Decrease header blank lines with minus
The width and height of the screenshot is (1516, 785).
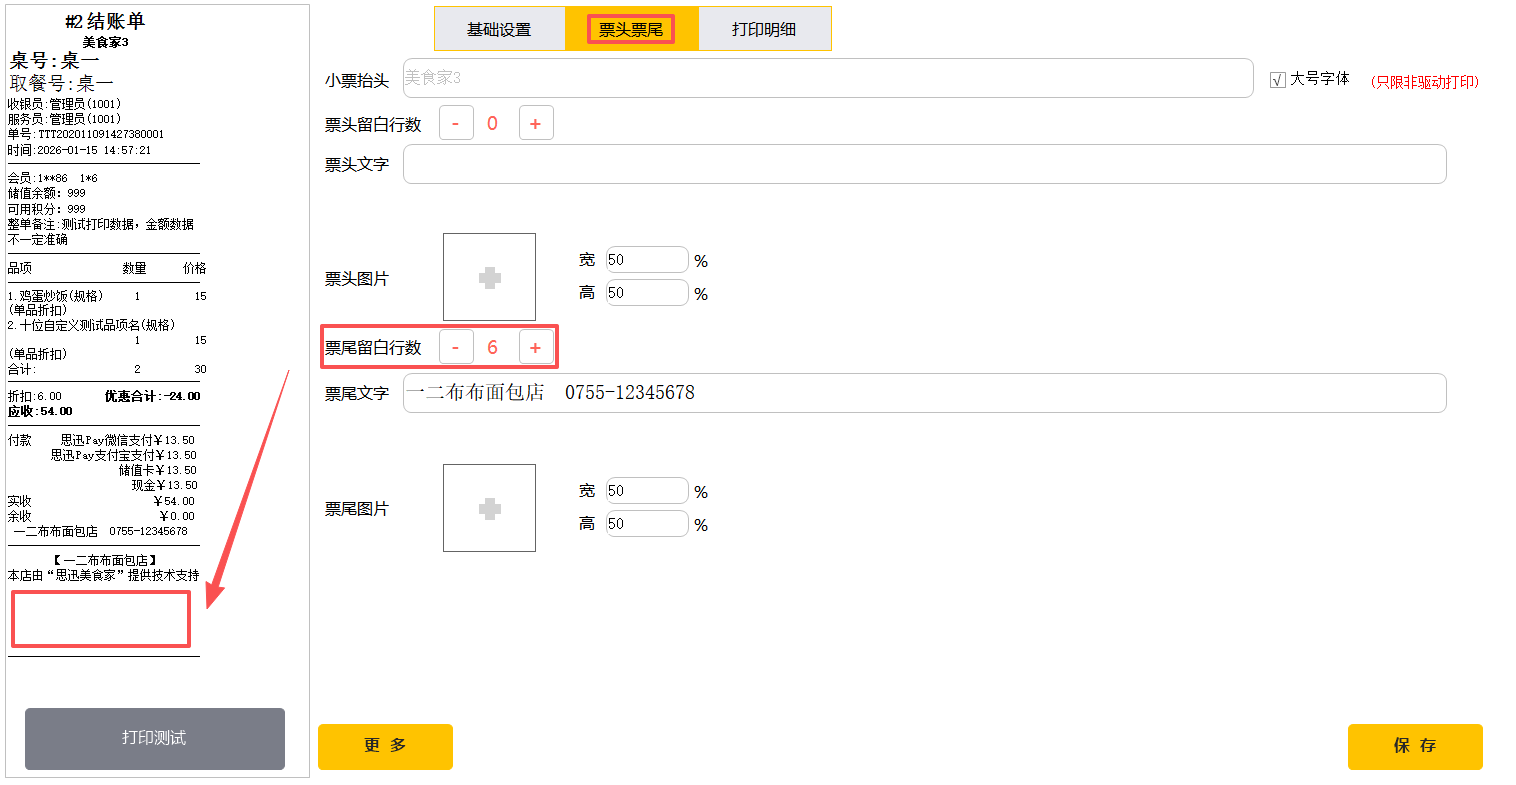(456, 123)
